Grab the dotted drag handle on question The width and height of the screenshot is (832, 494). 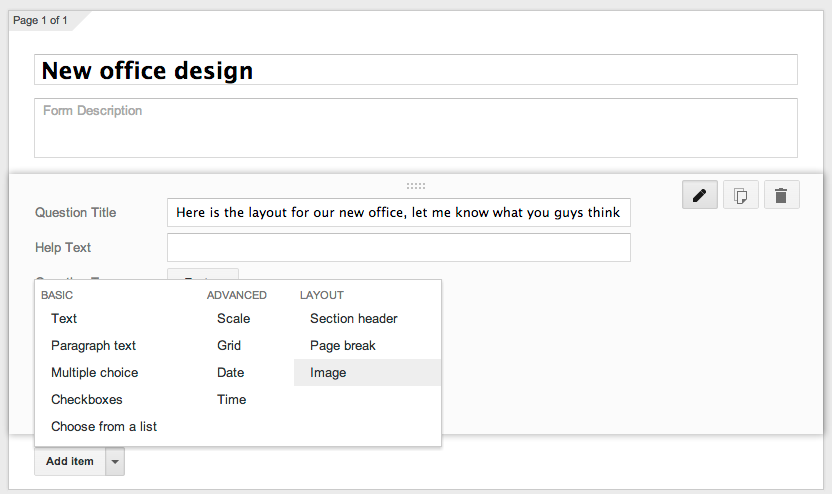[x=416, y=185]
